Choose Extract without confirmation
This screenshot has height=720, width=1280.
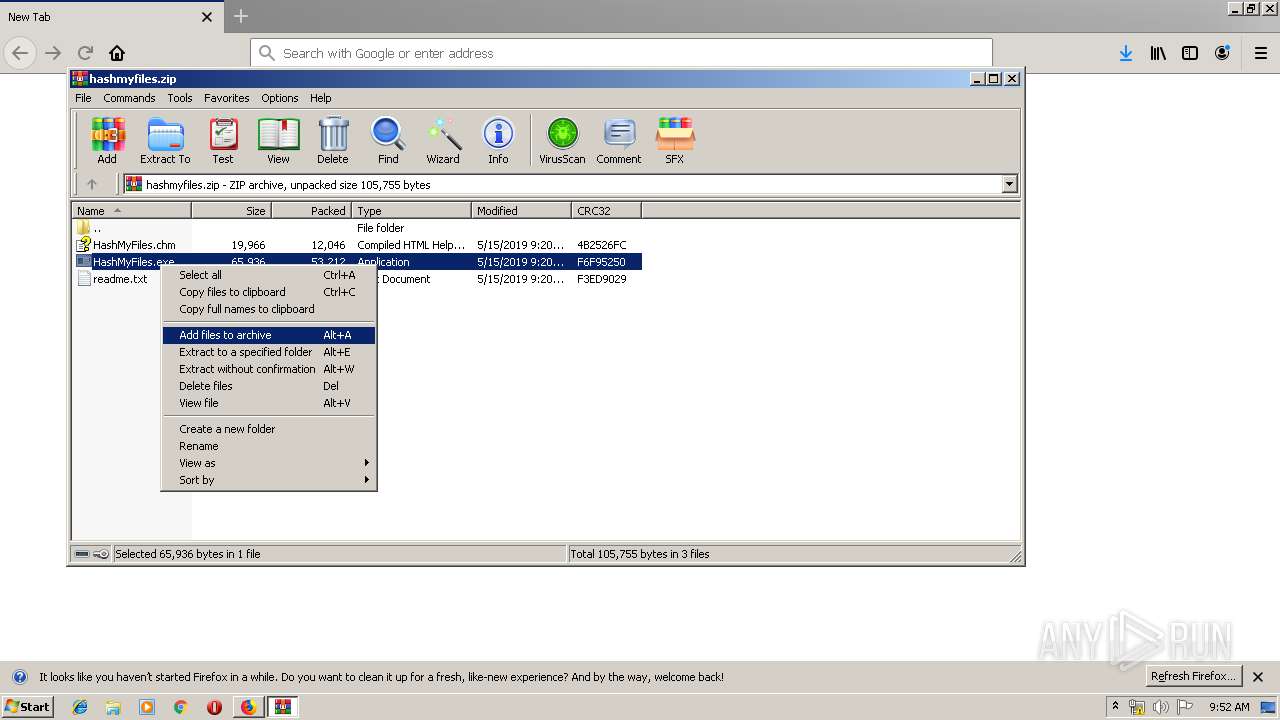(x=269, y=369)
